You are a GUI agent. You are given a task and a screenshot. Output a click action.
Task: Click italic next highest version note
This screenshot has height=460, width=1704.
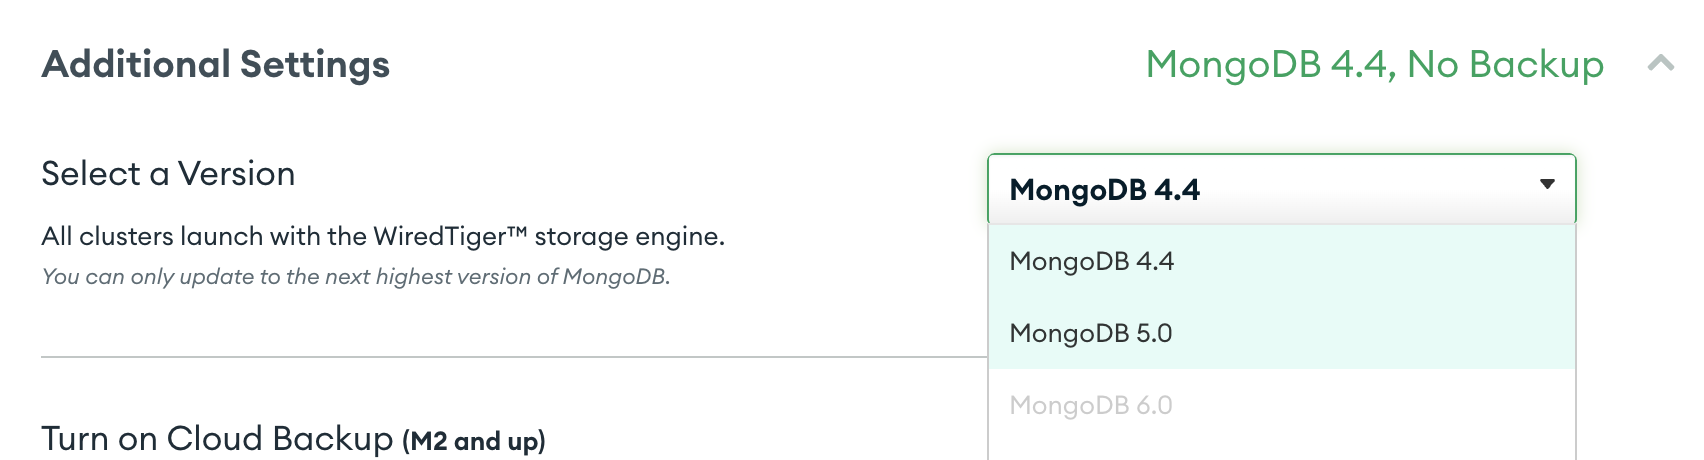point(356,277)
